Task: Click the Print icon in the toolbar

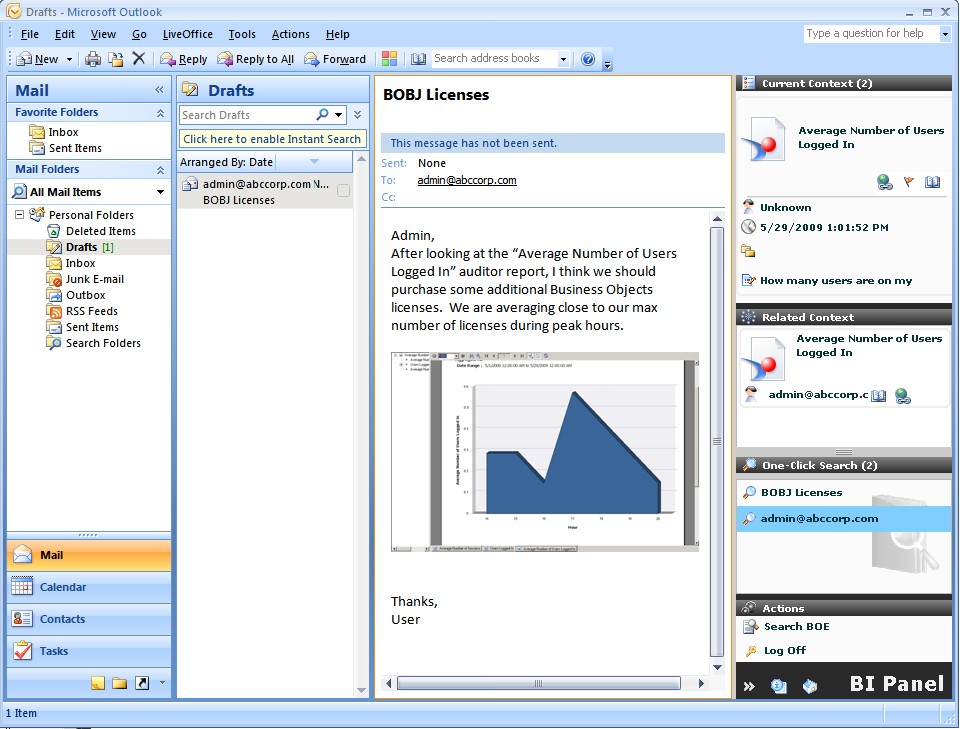Action: pos(93,59)
